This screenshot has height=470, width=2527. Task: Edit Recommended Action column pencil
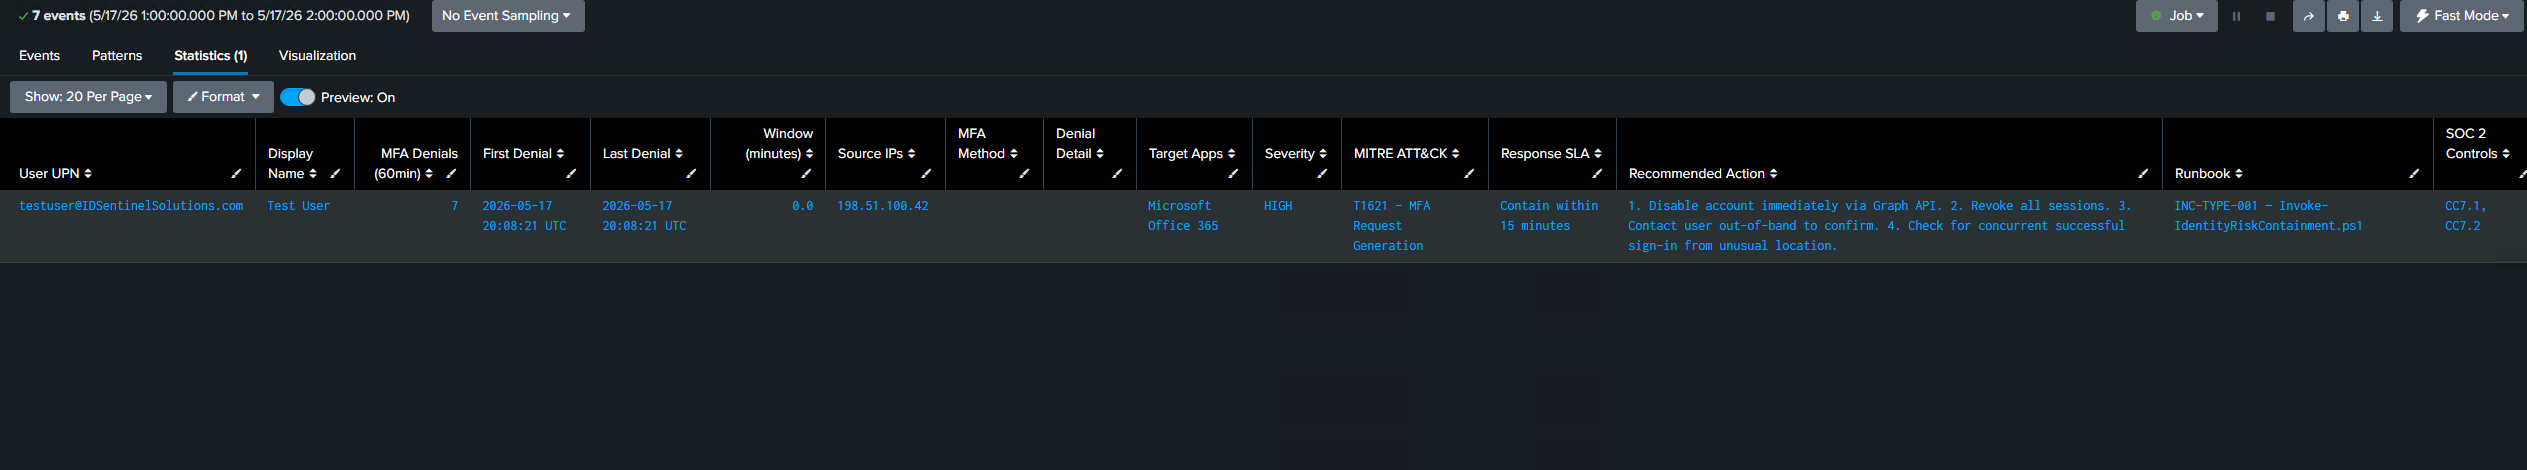(x=2143, y=174)
